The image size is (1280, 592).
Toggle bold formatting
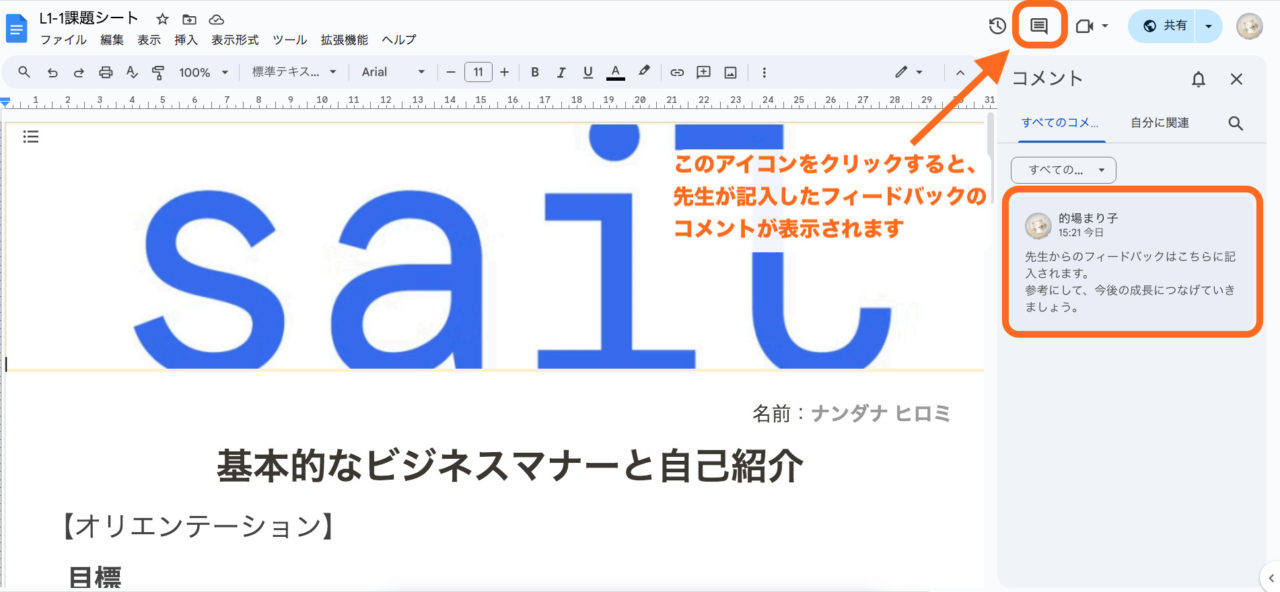535,72
